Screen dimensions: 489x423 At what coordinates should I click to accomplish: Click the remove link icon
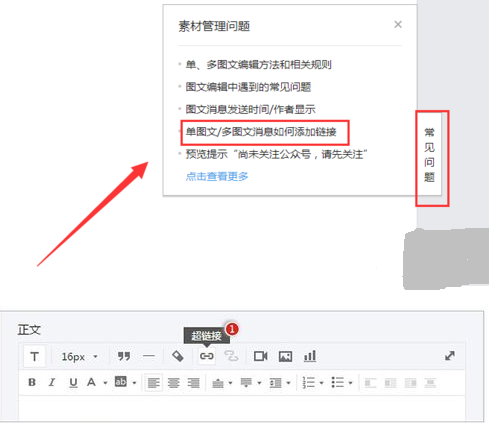(x=231, y=356)
